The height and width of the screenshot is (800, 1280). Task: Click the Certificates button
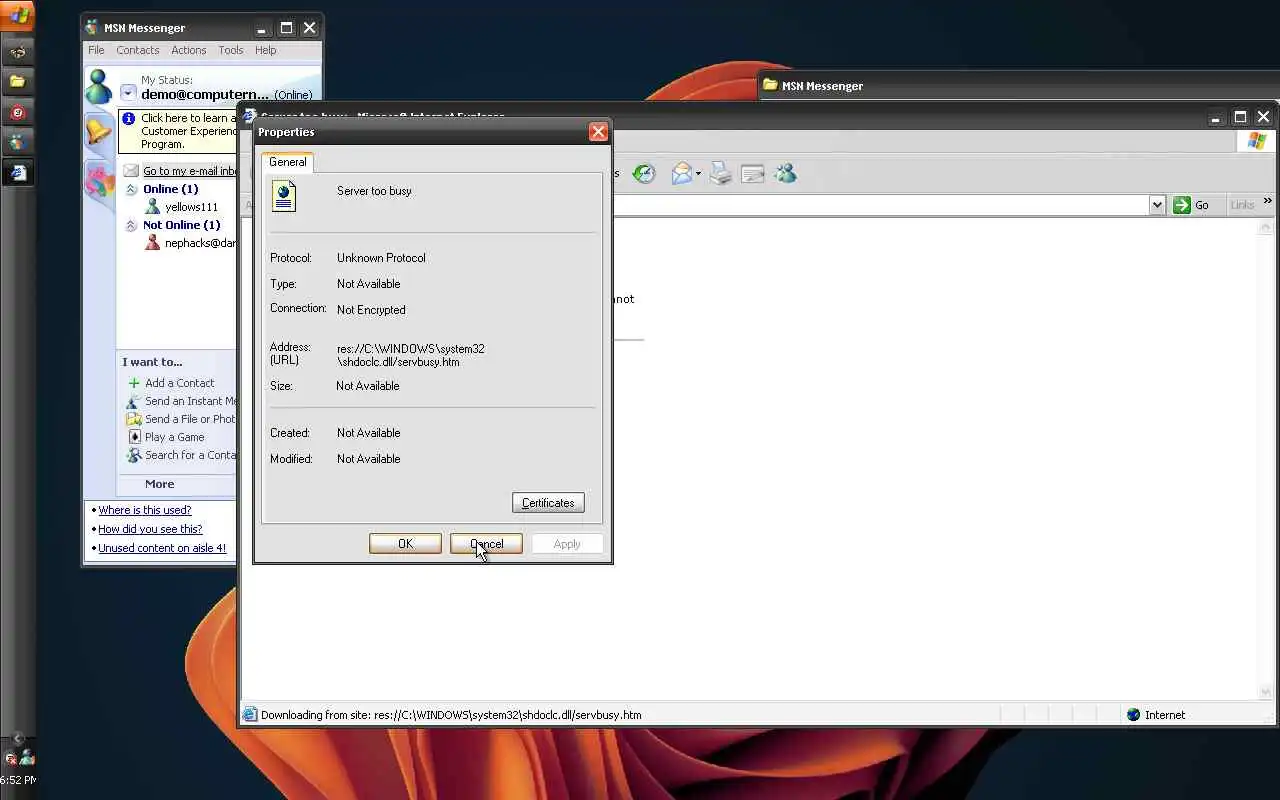548,503
